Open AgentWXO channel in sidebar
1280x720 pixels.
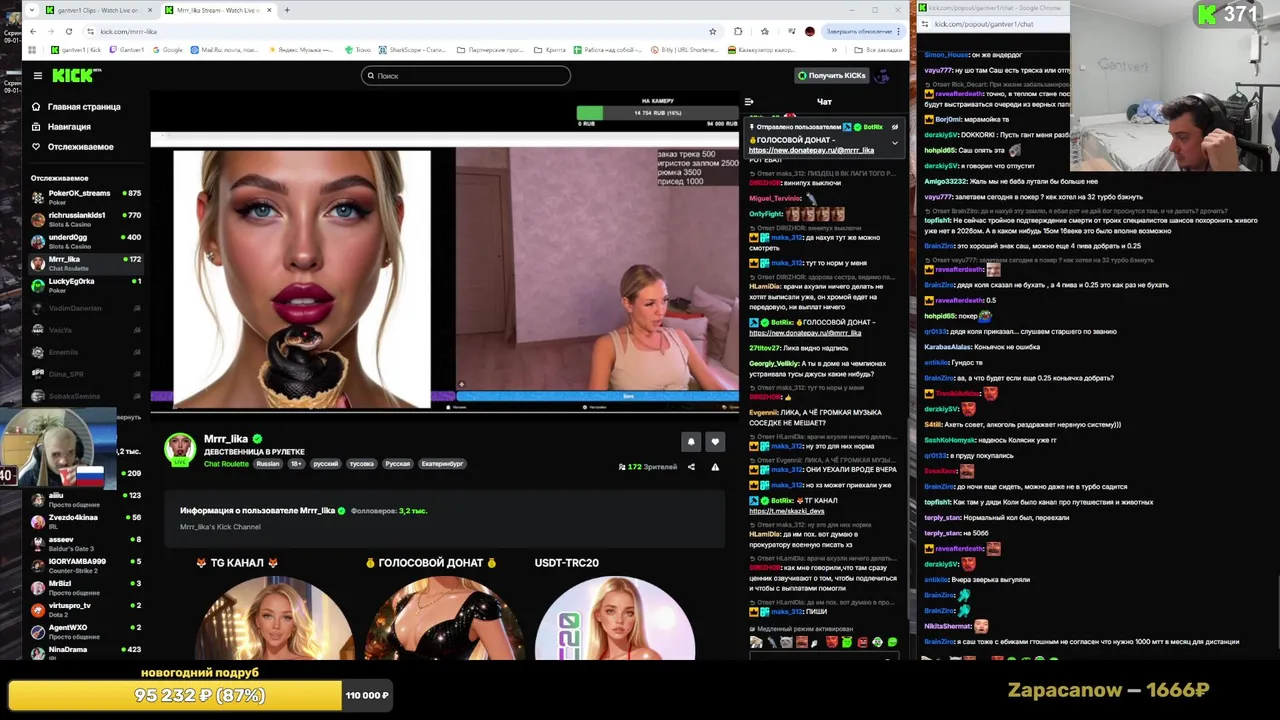click(86, 631)
